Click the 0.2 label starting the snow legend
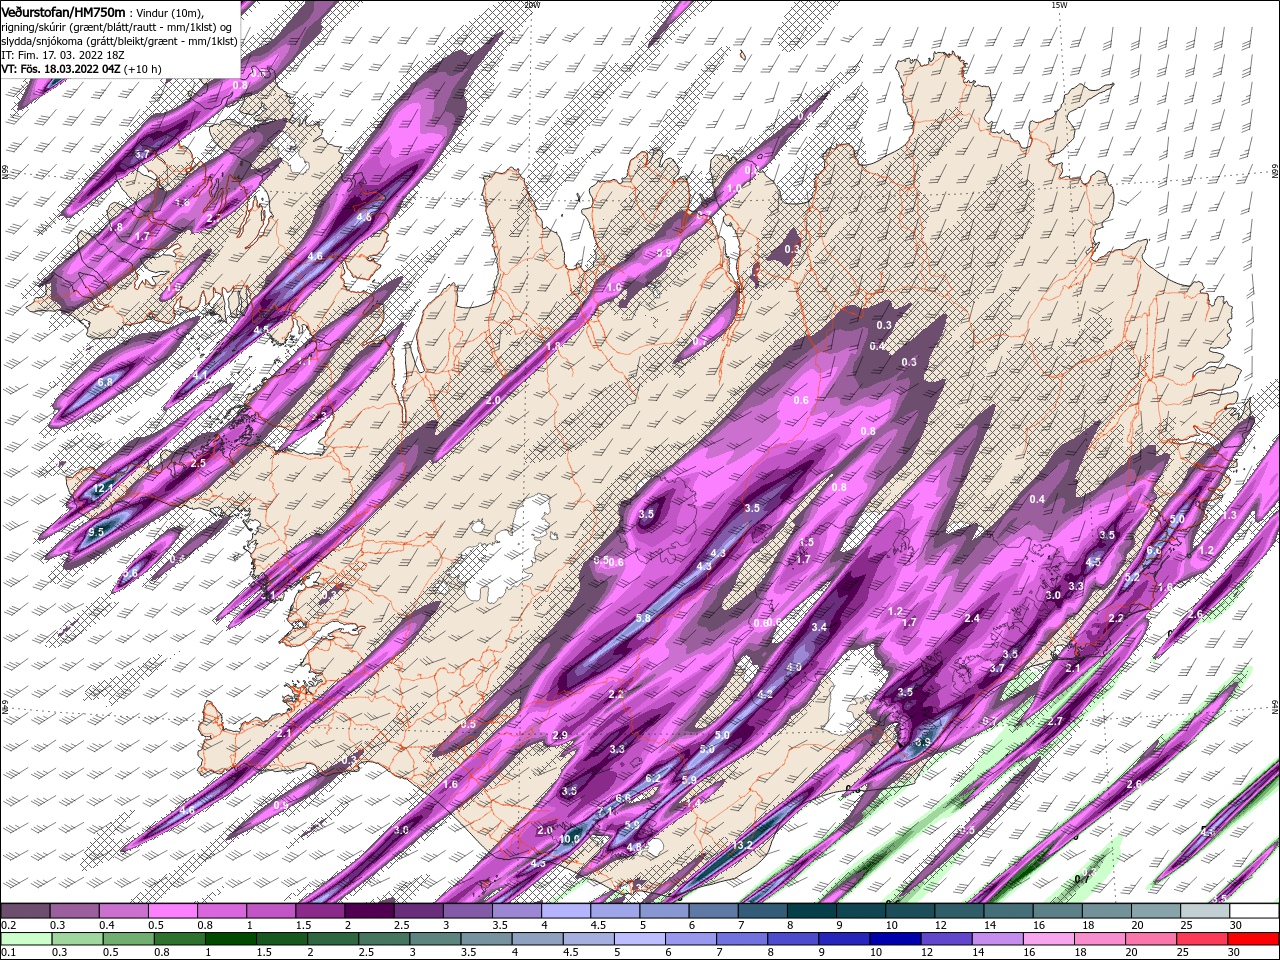 tap(7, 925)
